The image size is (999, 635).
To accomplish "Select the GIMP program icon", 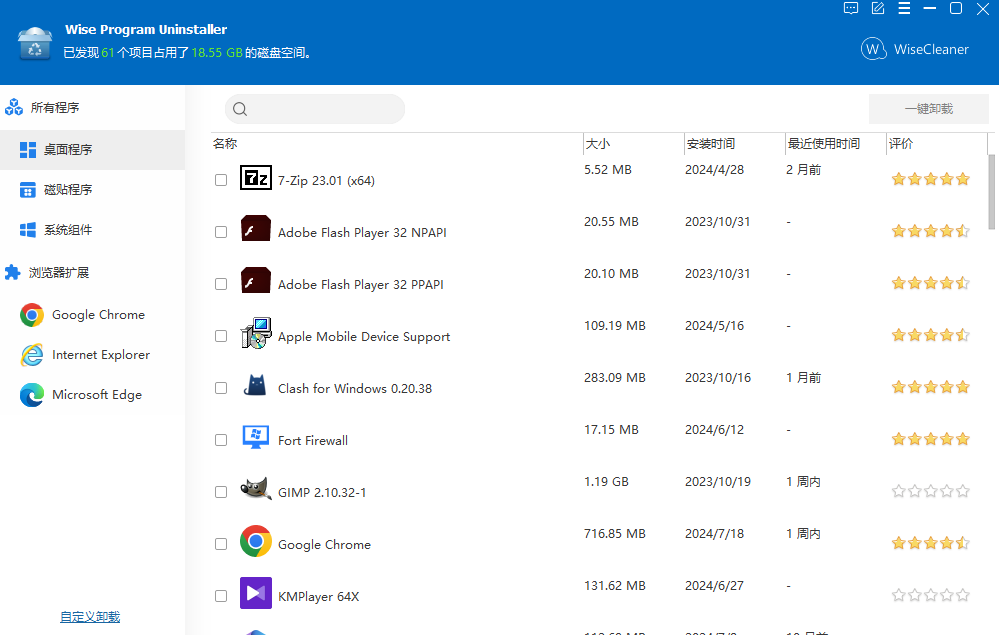I will (x=256, y=491).
